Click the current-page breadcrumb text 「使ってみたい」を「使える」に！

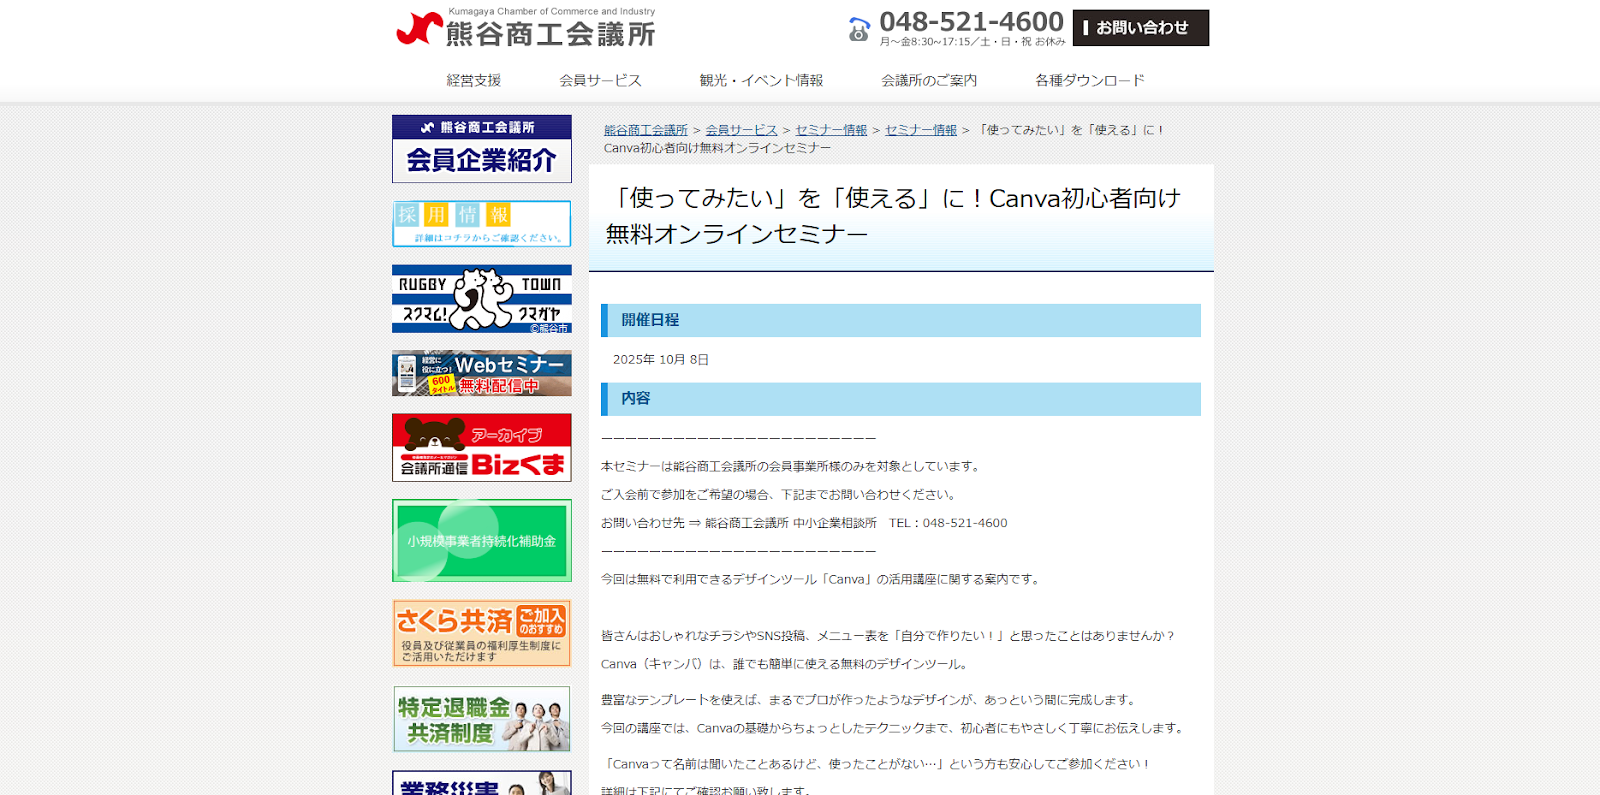click(1072, 130)
